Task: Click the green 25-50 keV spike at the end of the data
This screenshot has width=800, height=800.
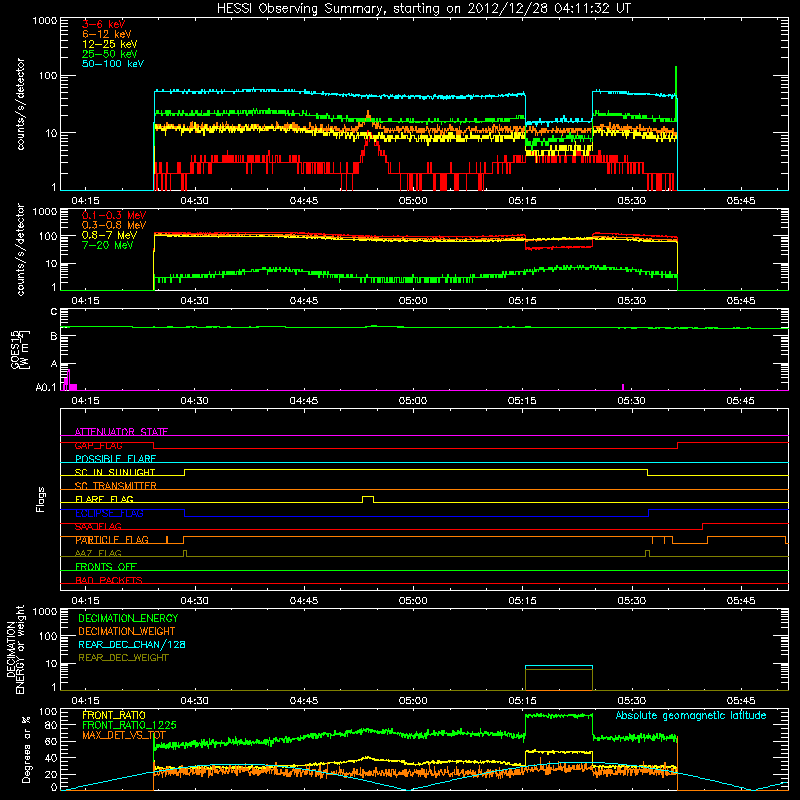Action: click(676, 94)
